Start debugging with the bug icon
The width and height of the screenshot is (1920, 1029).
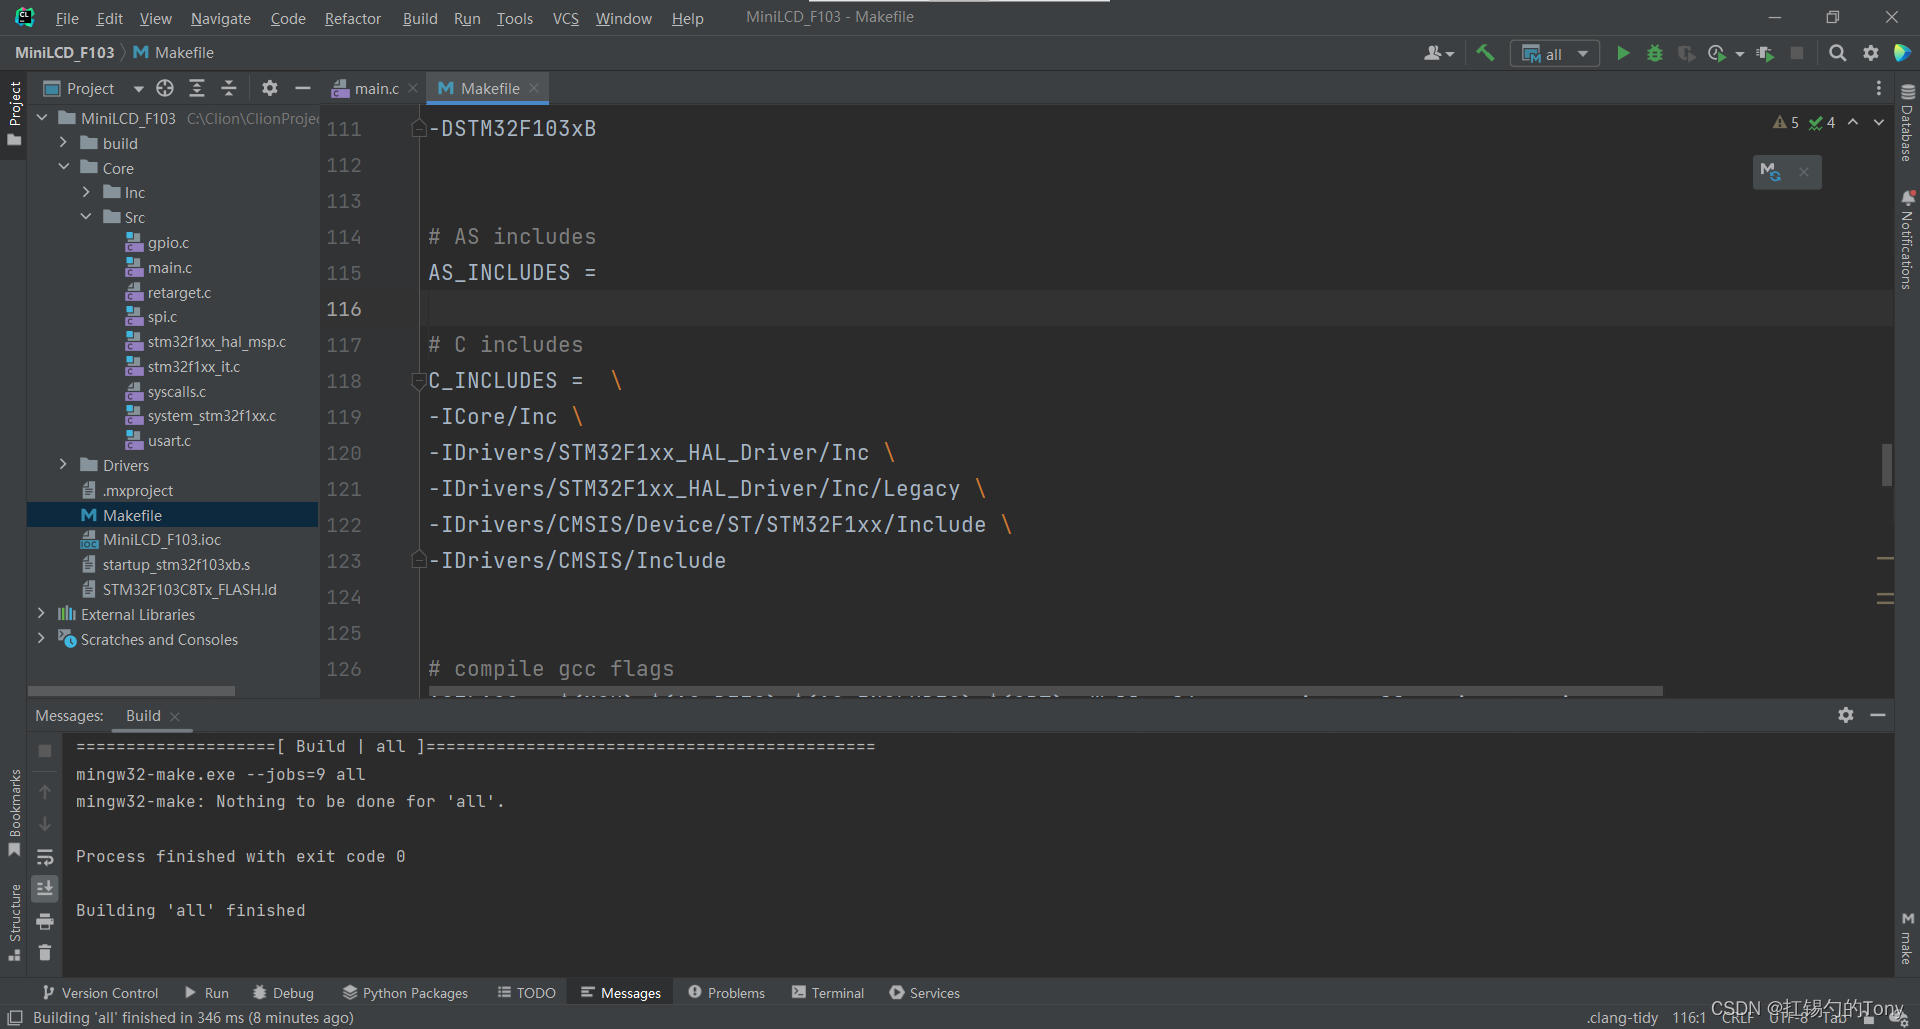[x=1655, y=53]
